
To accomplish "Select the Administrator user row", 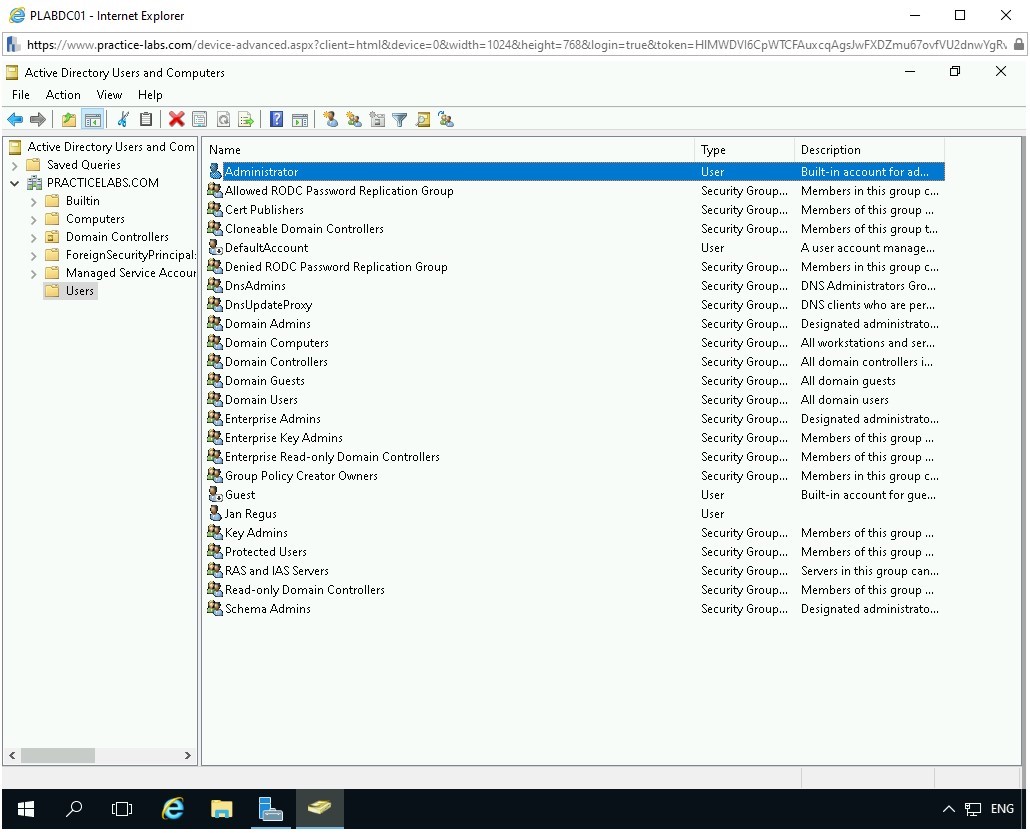I will pyautogui.click(x=575, y=171).
